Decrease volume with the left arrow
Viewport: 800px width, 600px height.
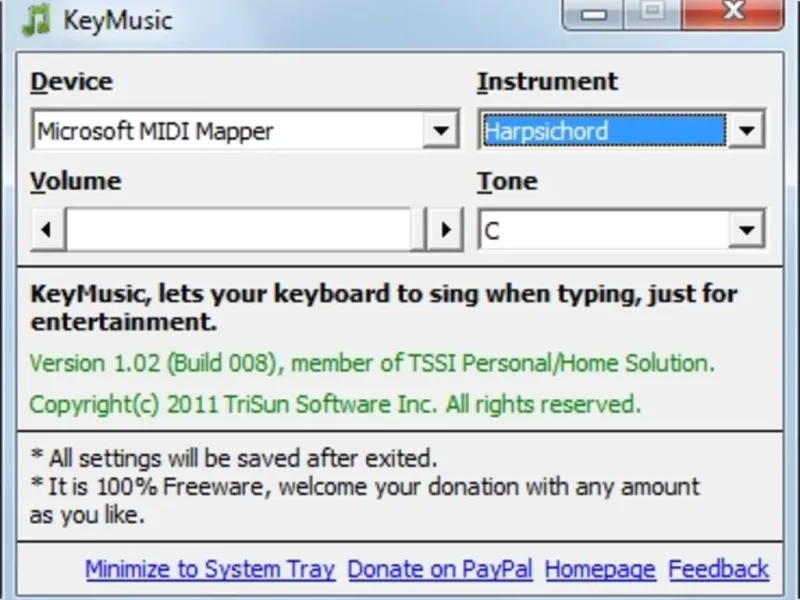point(47,230)
